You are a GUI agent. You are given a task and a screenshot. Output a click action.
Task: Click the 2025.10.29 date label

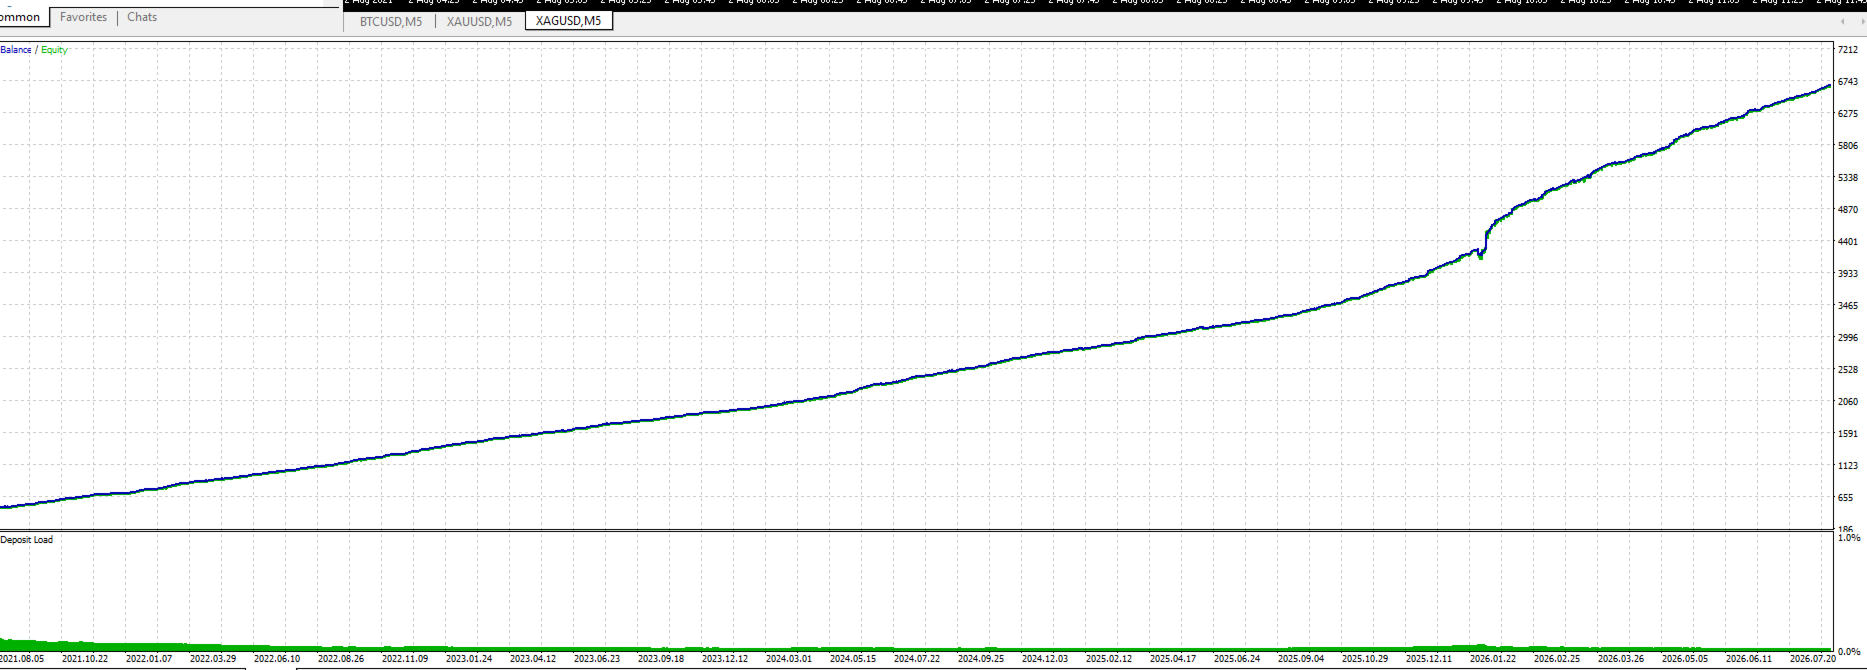coord(1365,659)
